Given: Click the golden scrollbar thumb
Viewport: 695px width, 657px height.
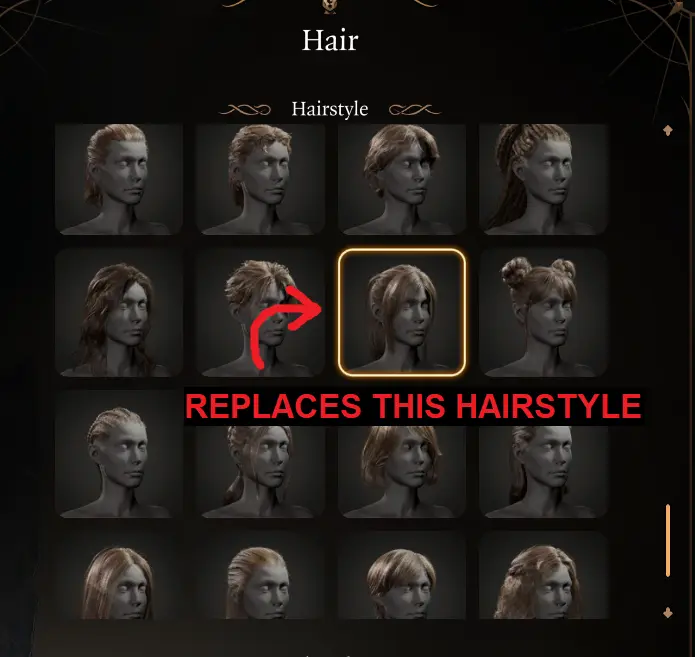Looking at the screenshot, I should pyautogui.click(x=668, y=540).
